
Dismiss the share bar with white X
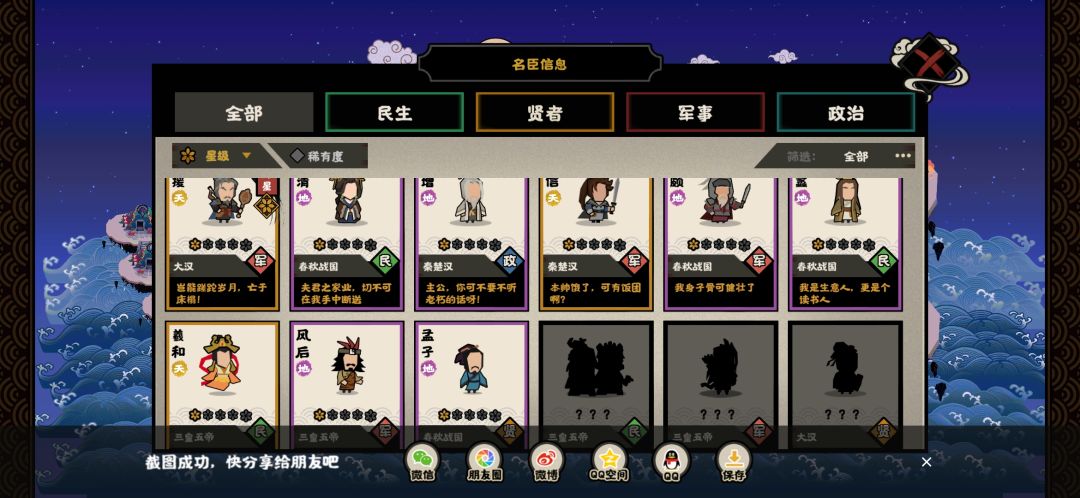pos(926,462)
